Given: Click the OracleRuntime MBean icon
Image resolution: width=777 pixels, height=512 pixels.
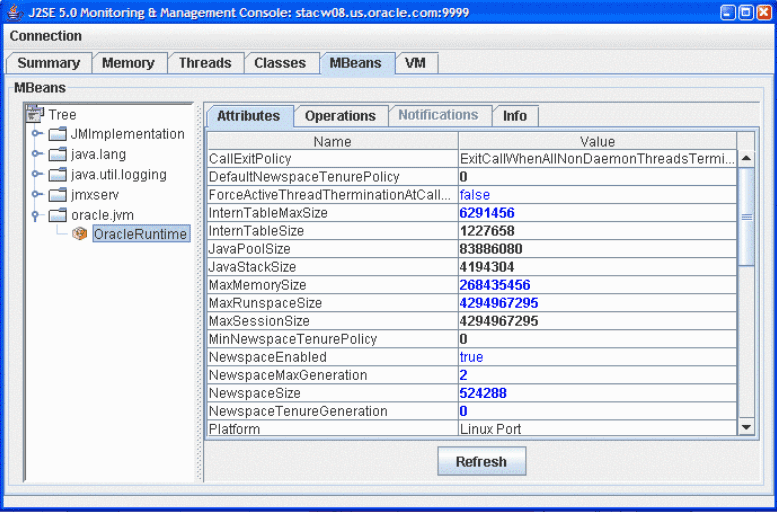Looking at the screenshot, I should pos(80,235).
